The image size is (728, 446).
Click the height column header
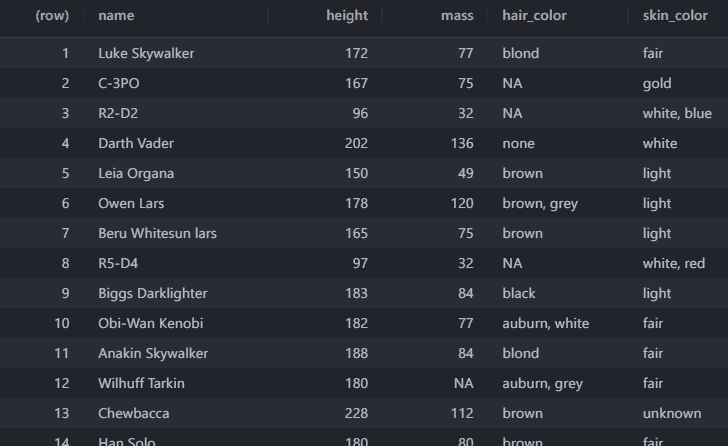point(346,15)
